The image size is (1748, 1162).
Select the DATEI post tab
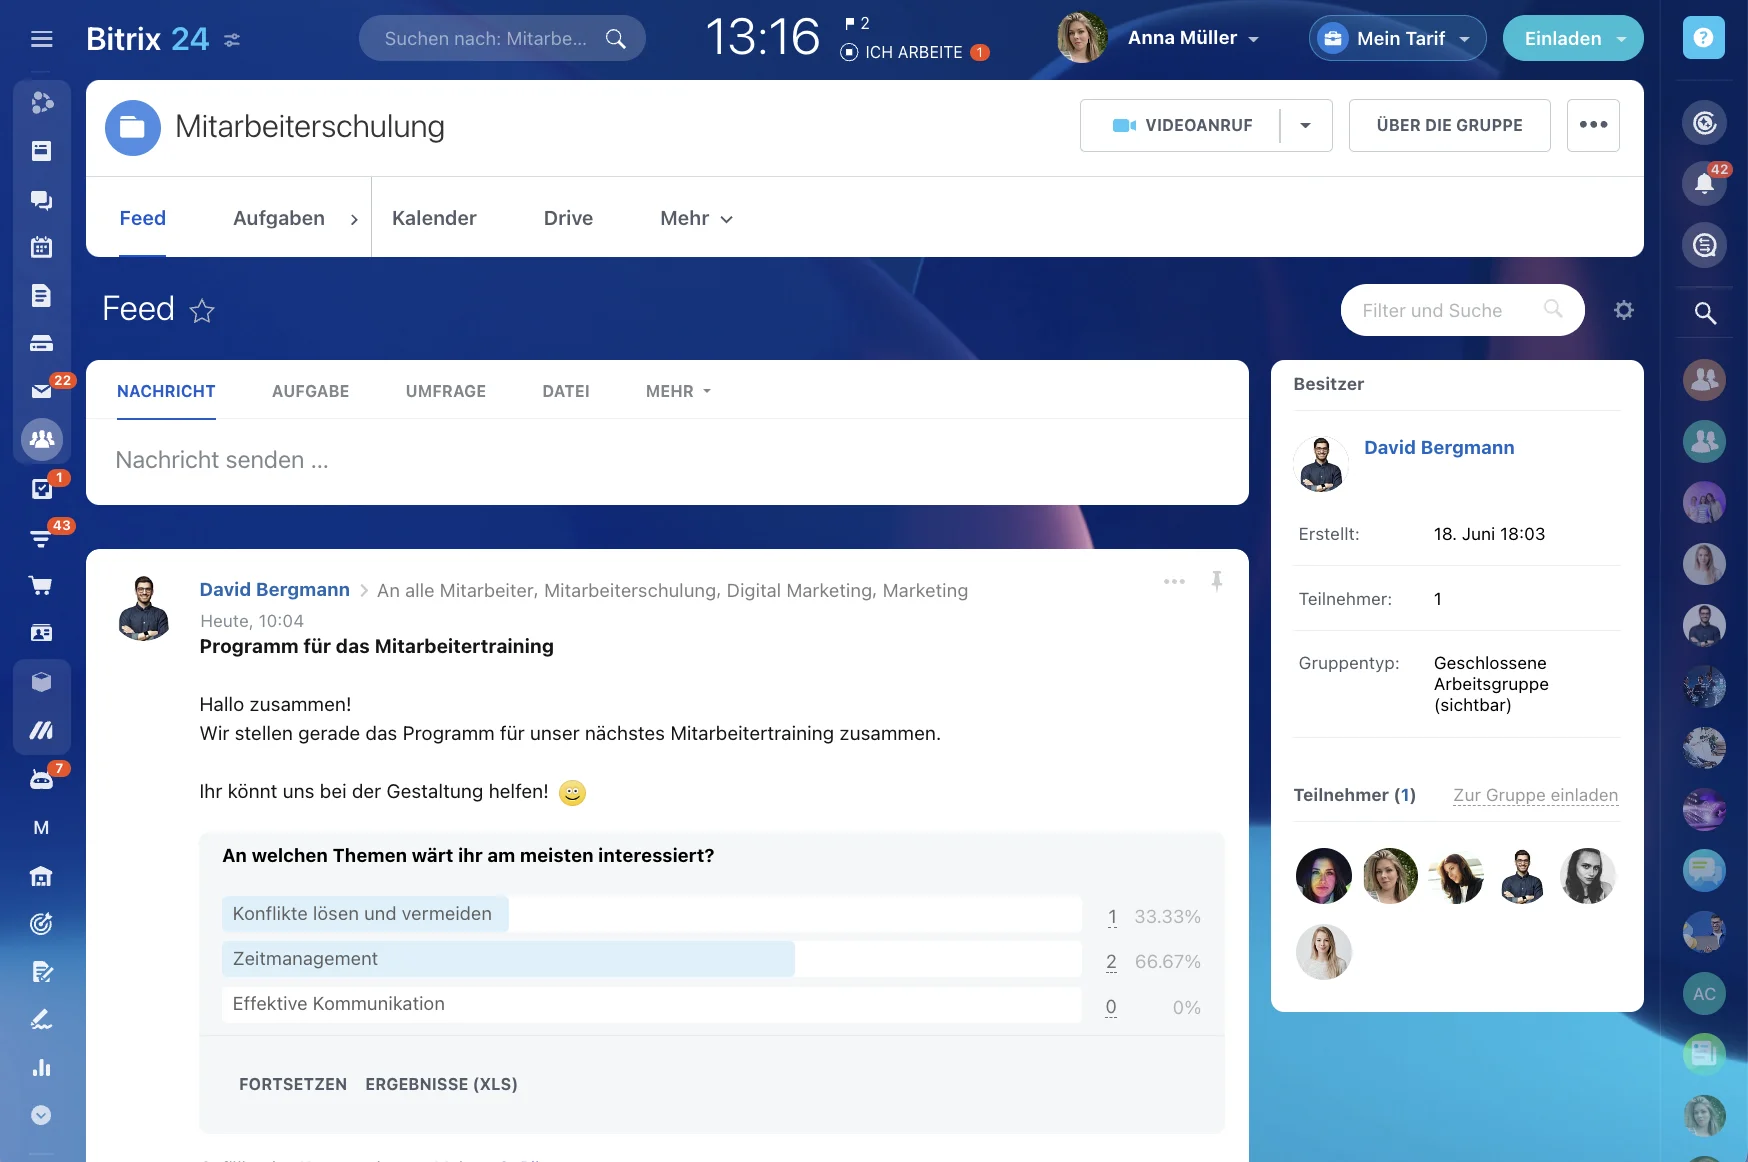pos(566,391)
